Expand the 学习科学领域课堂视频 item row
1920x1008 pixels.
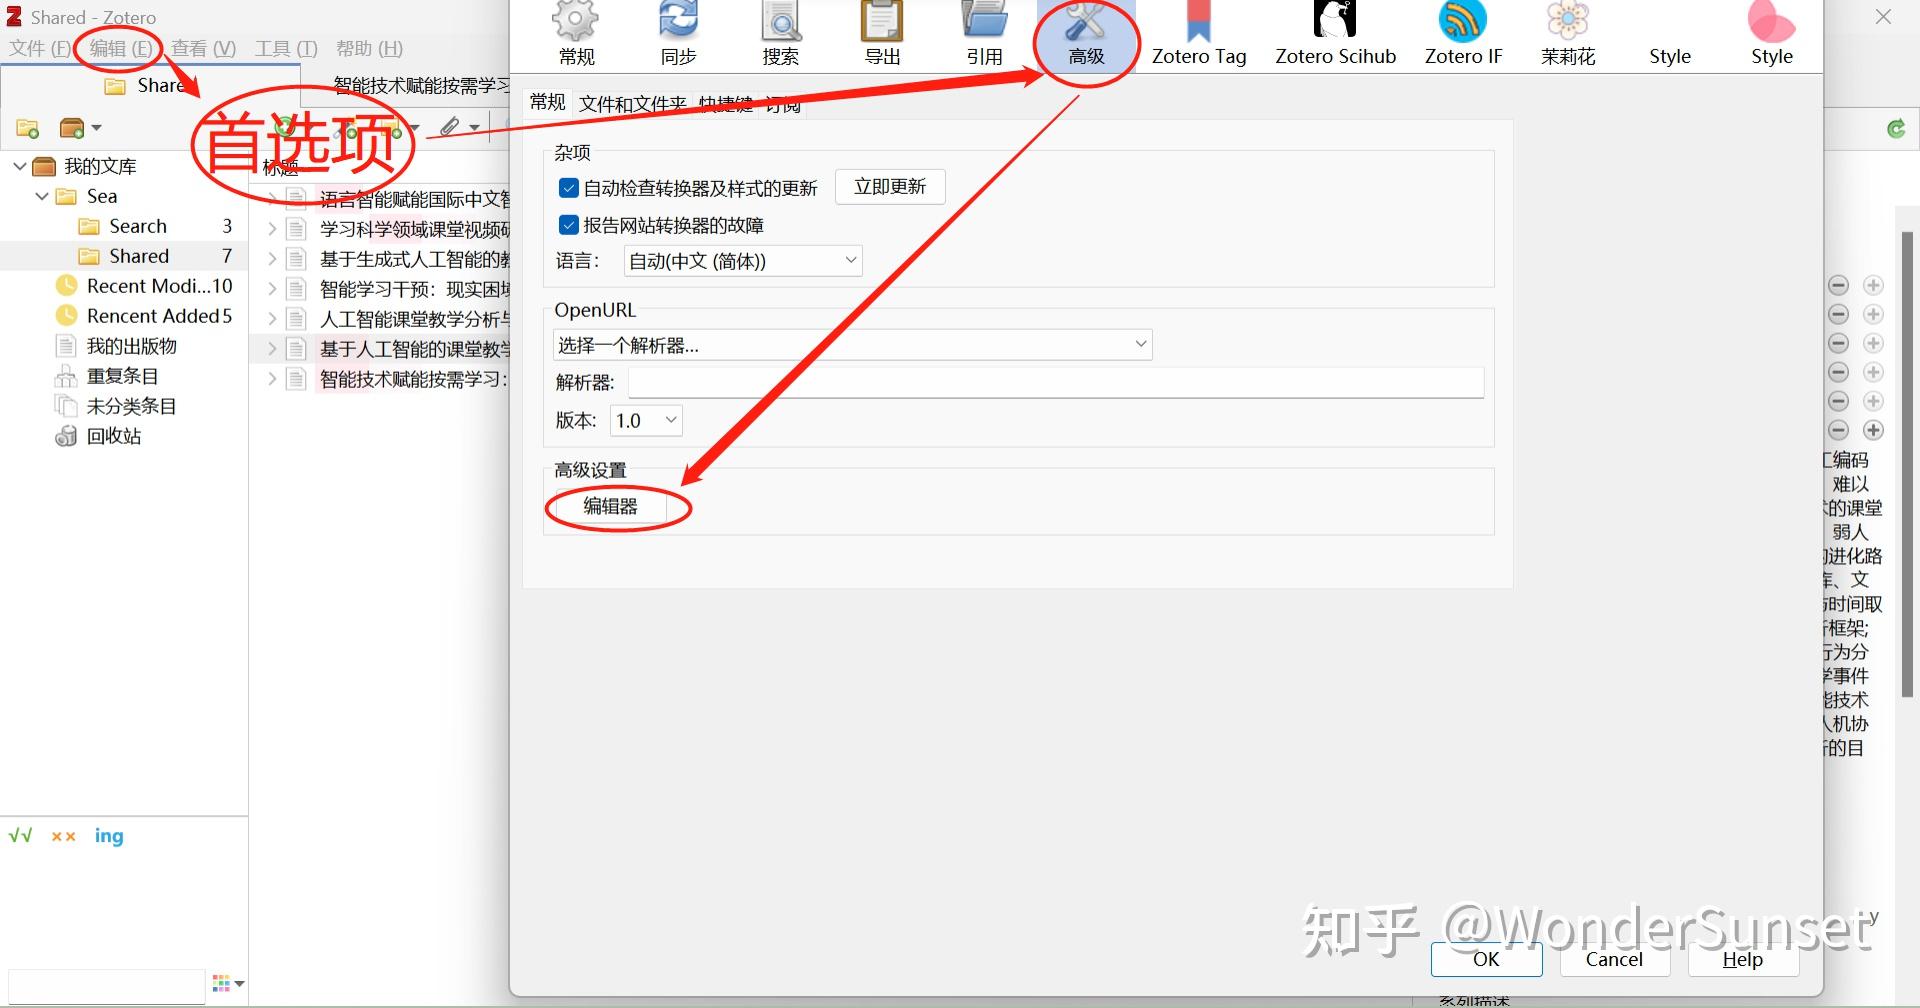[x=271, y=229]
